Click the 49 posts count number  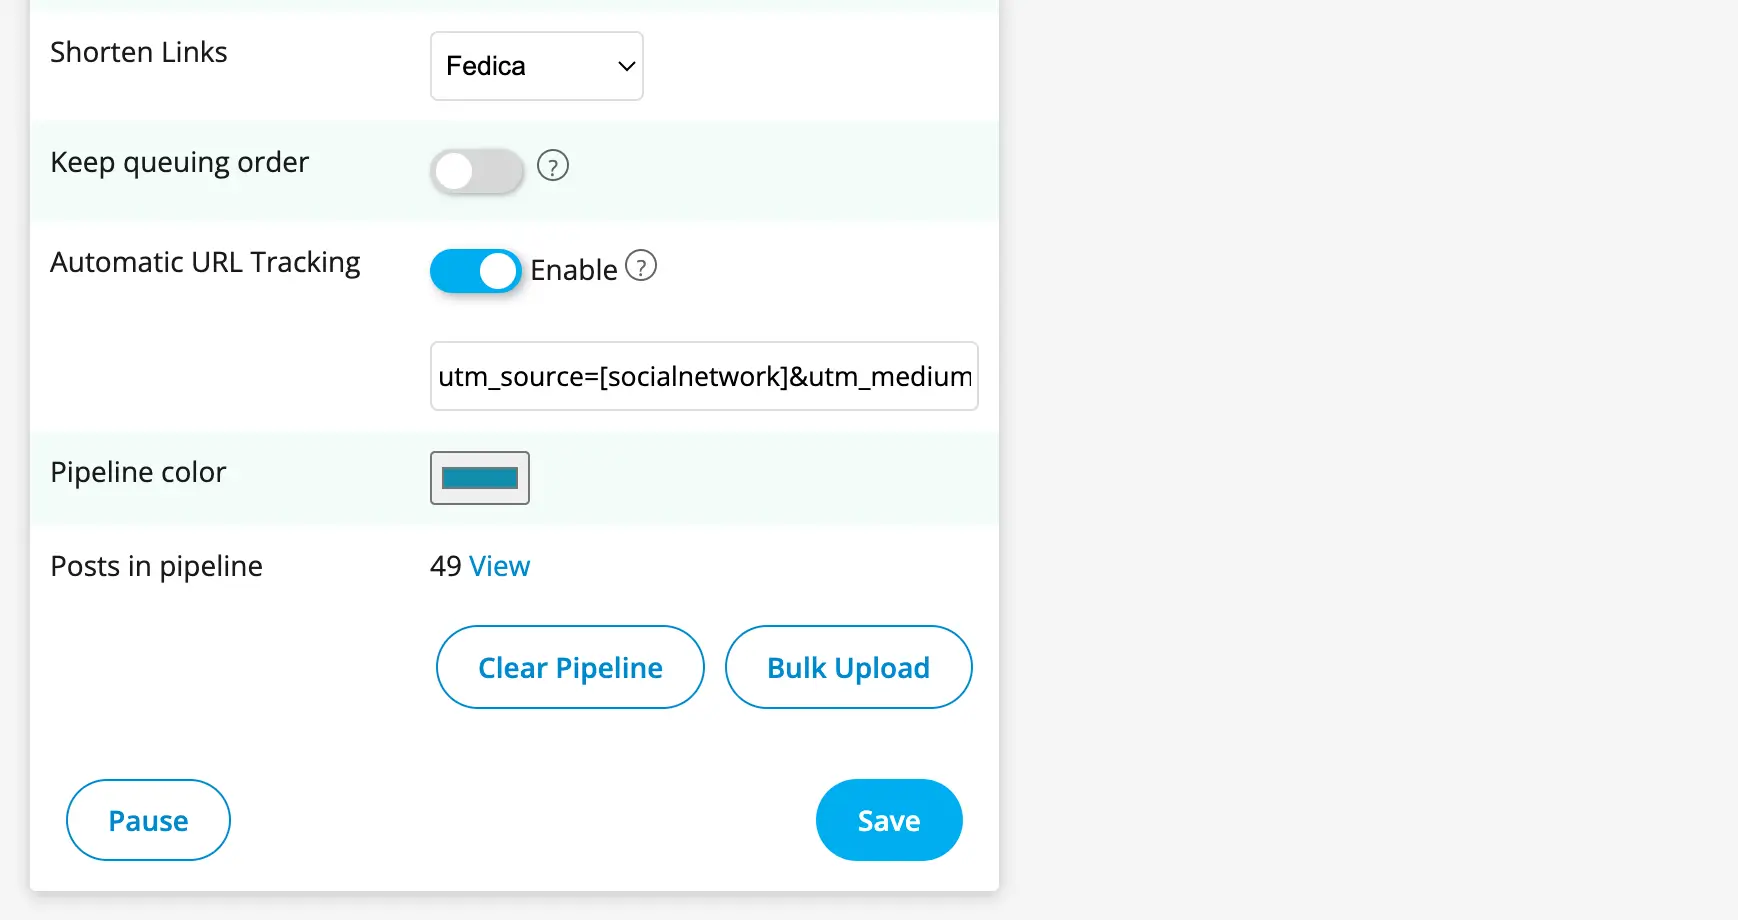click(445, 566)
